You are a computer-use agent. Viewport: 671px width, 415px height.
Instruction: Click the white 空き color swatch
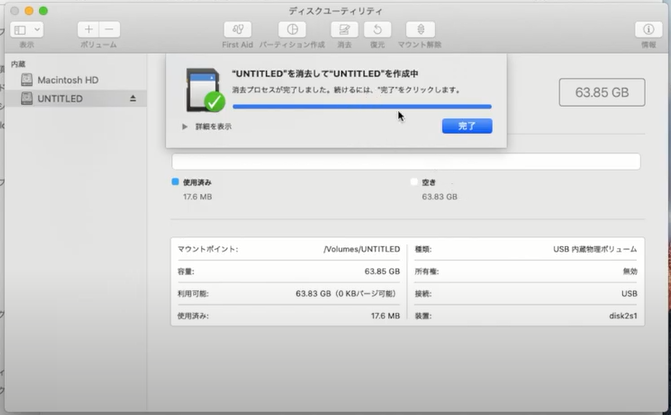(x=414, y=182)
